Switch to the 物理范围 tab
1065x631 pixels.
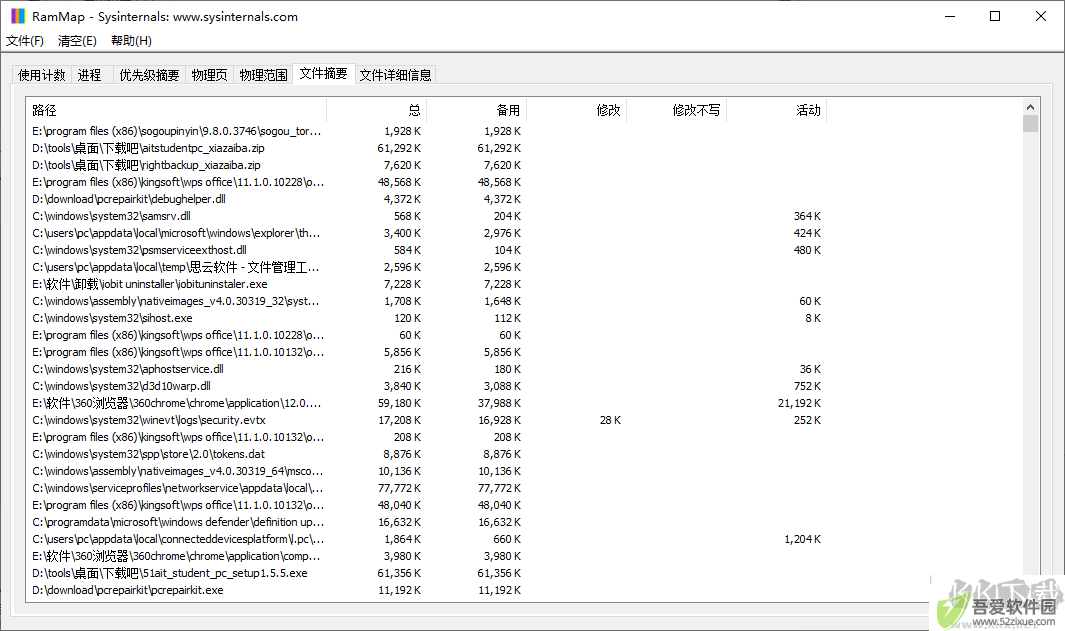(264, 75)
